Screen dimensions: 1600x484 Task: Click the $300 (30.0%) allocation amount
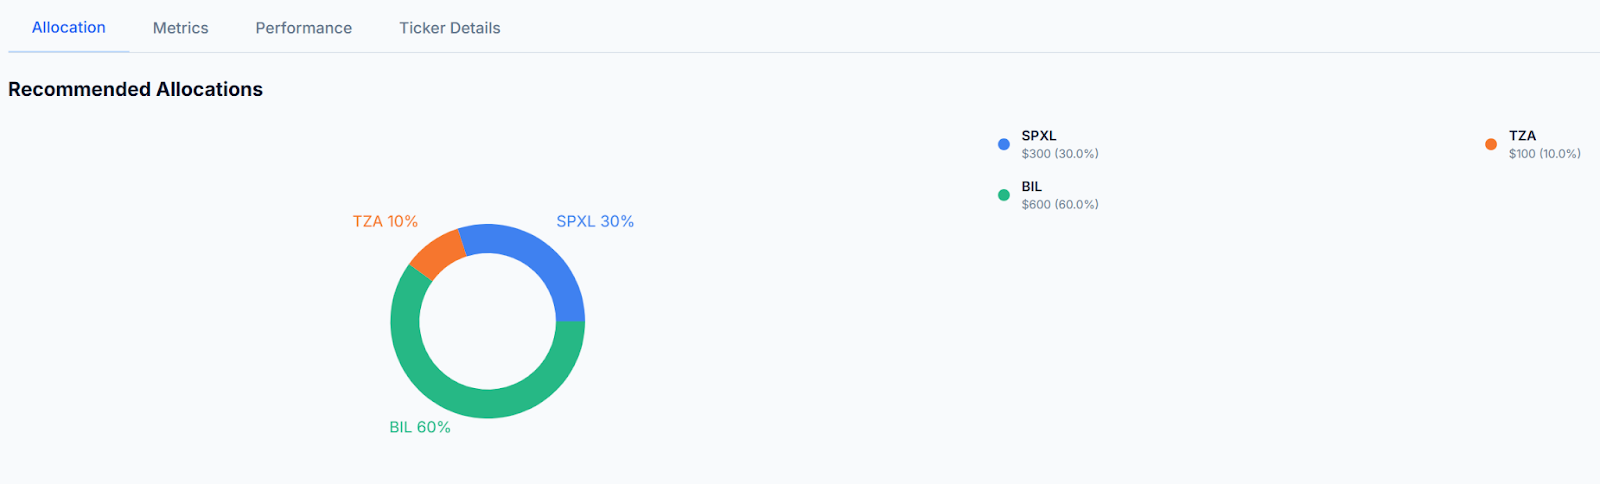point(1059,154)
